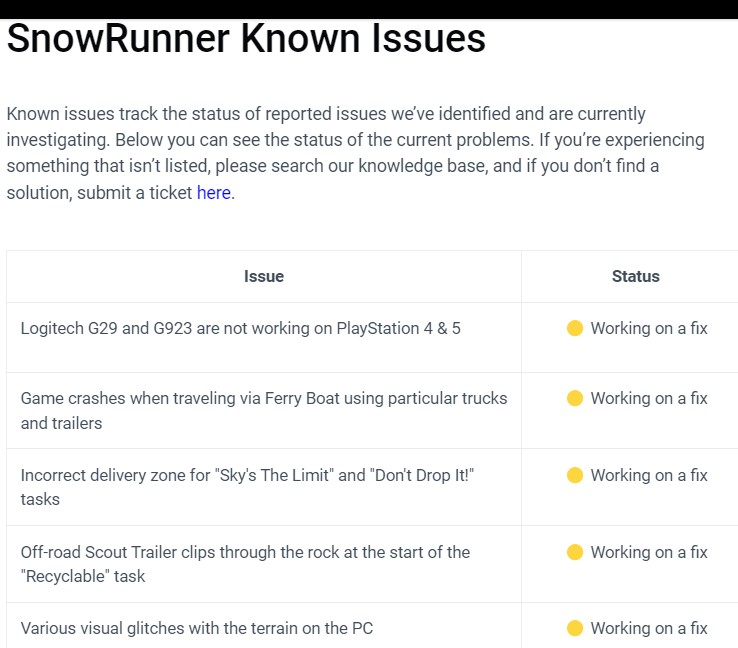Open the 'here' ticket submission link
The image size is (738, 648).
tap(214, 192)
